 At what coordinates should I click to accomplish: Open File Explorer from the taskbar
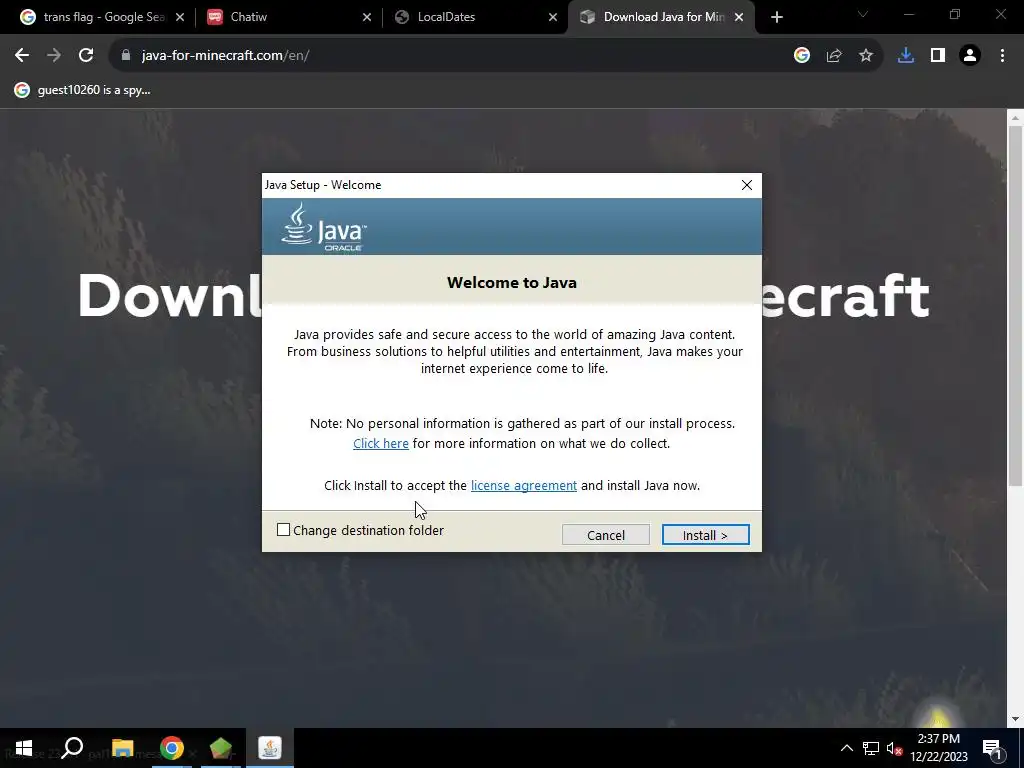pyautogui.click(x=122, y=748)
